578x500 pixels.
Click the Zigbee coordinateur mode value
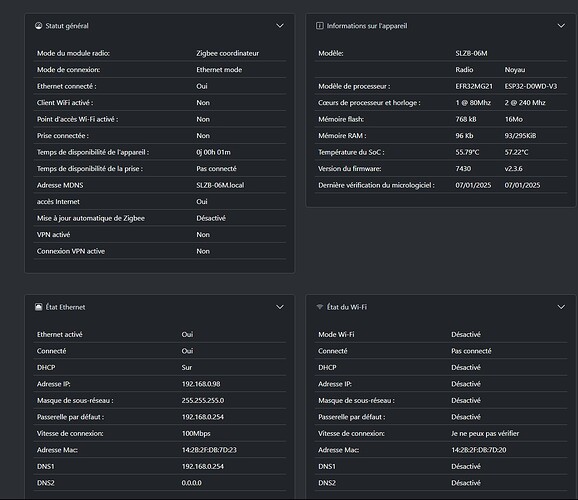(227, 53)
